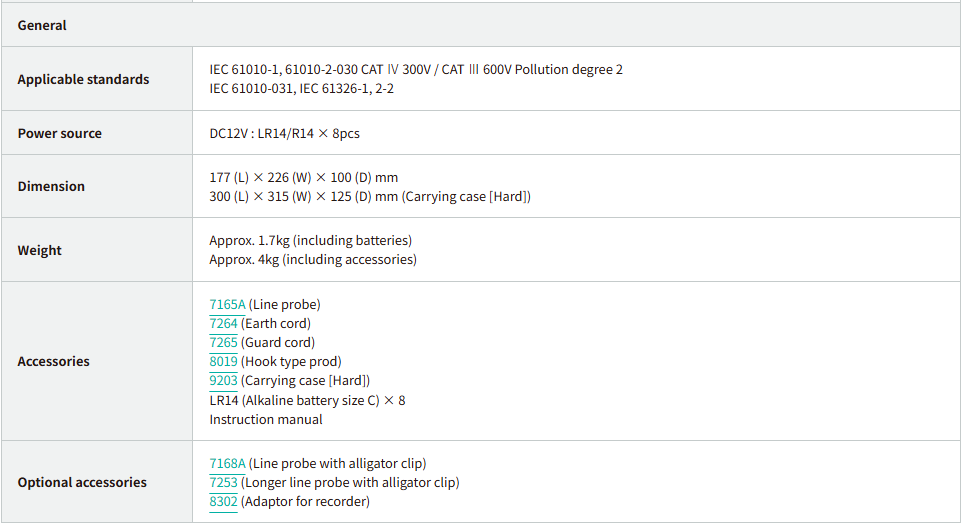Viewport: 962px width, 524px height.
Task: Select the Applicable standards row label
Action: click(x=83, y=79)
